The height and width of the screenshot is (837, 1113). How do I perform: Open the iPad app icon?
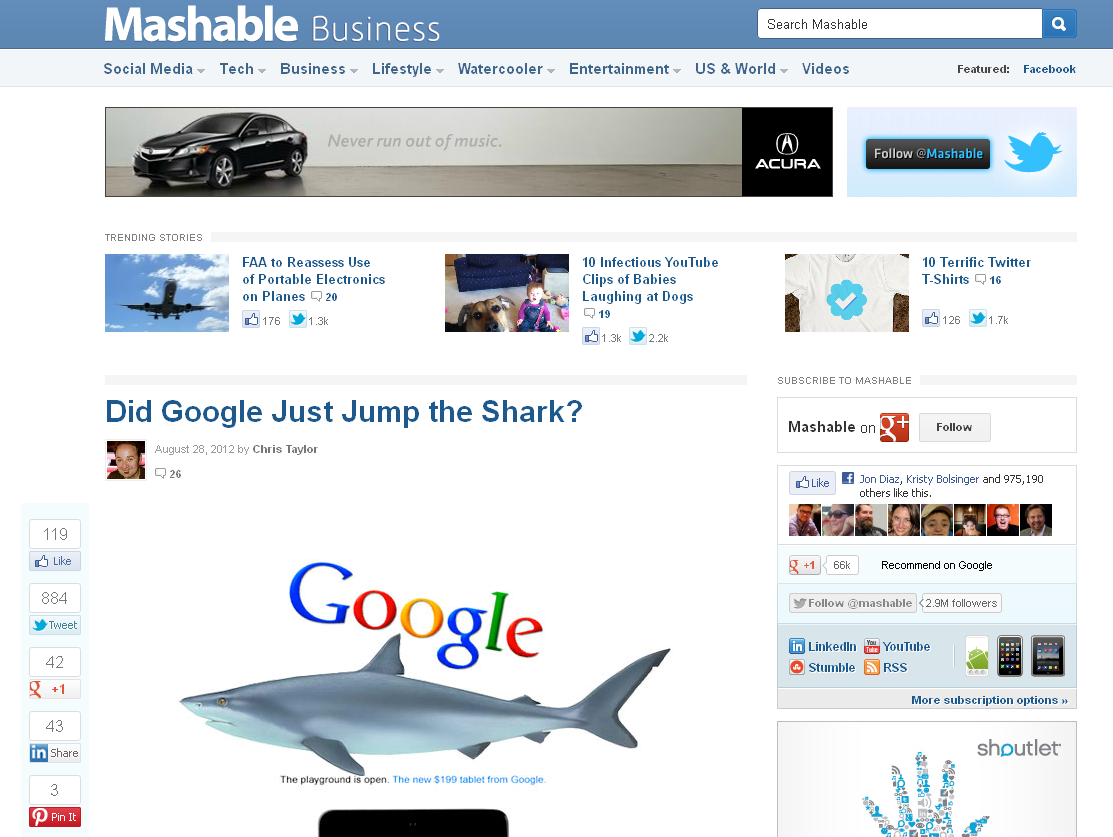coord(1048,656)
